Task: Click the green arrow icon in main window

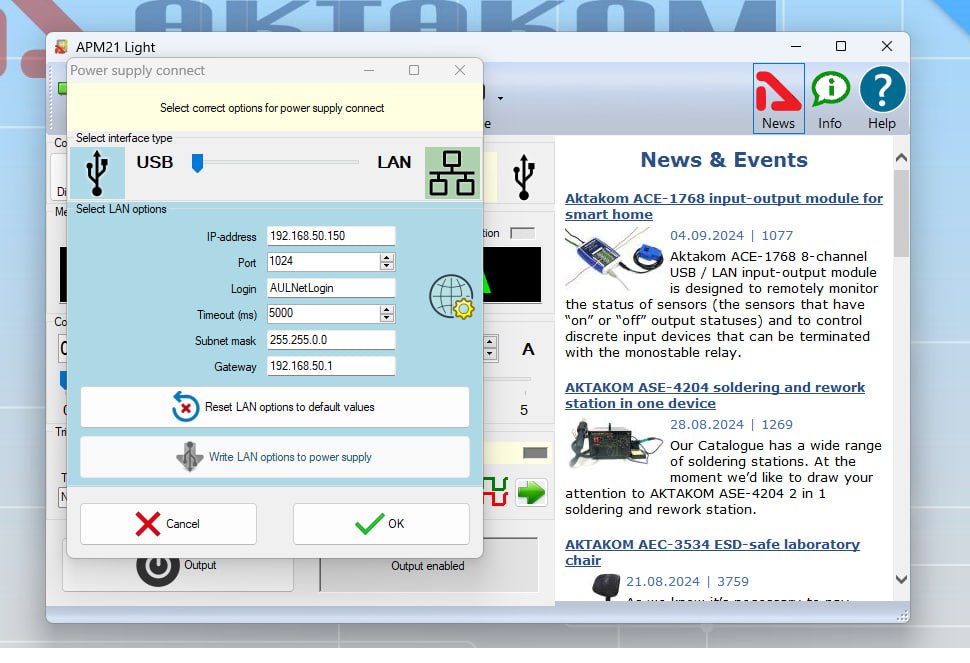Action: click(531, 493)
